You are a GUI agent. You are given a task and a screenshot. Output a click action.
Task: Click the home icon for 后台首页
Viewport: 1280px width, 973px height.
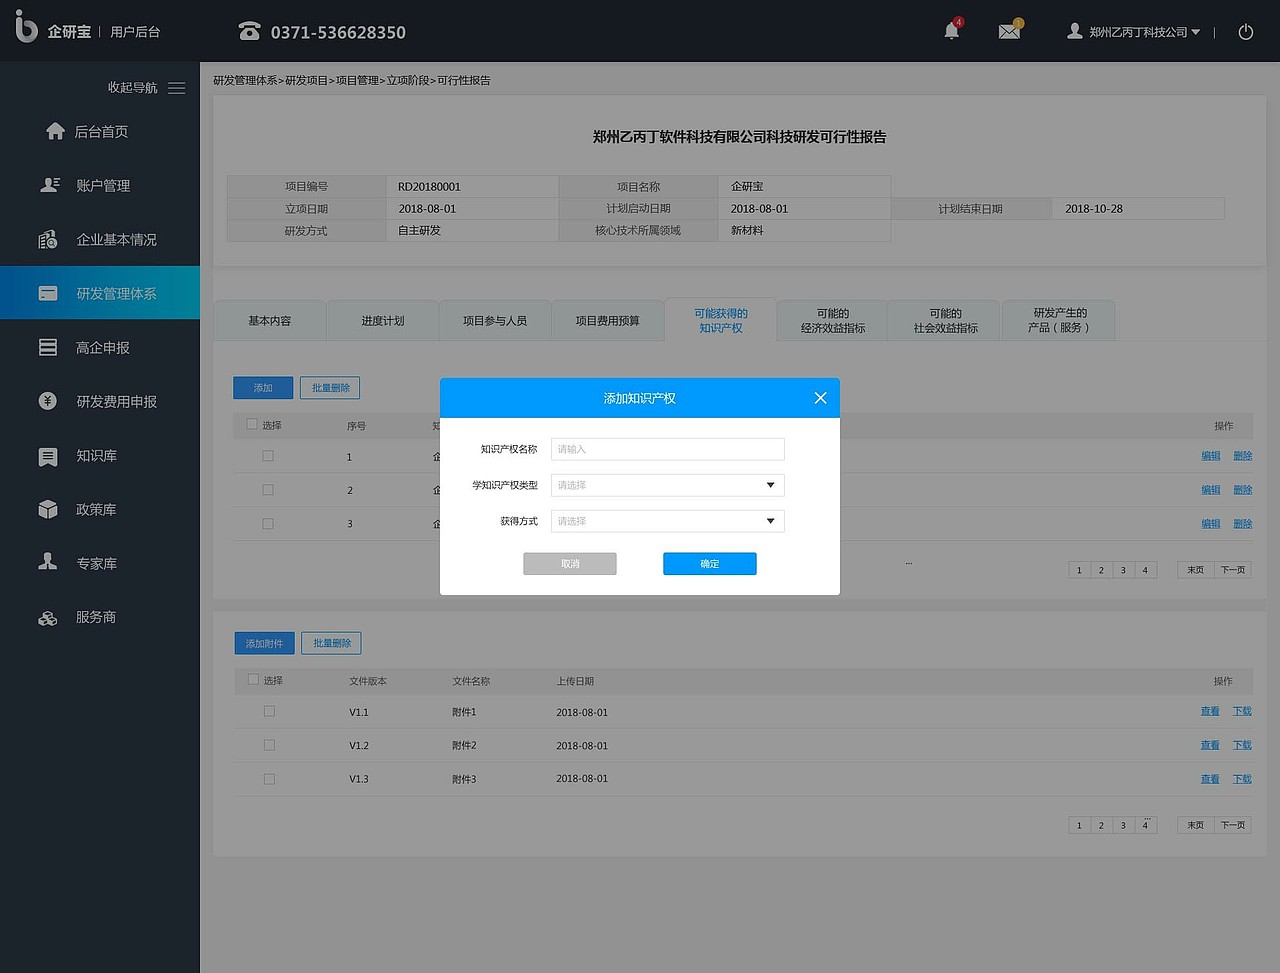coord(56,131)
